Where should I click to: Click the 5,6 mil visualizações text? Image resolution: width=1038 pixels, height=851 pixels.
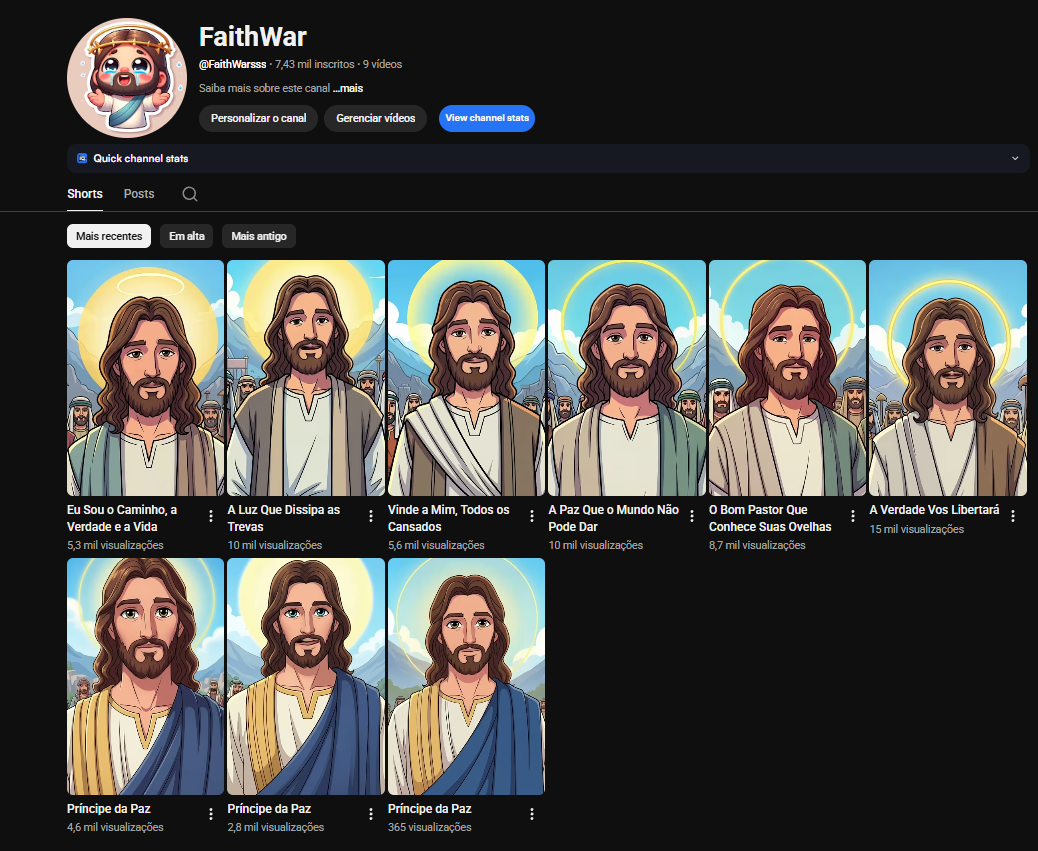pyautogui.click(x=436, y=545)
